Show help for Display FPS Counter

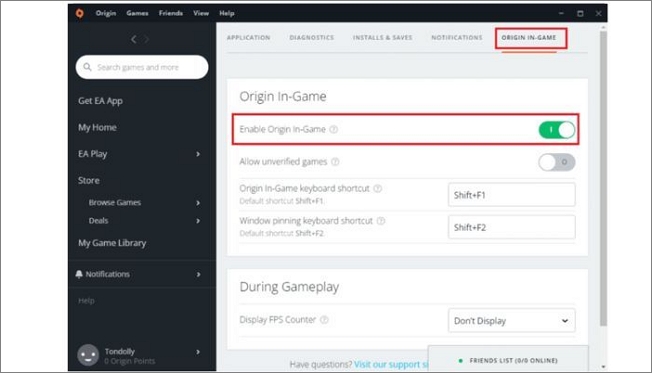click(324, 319)
